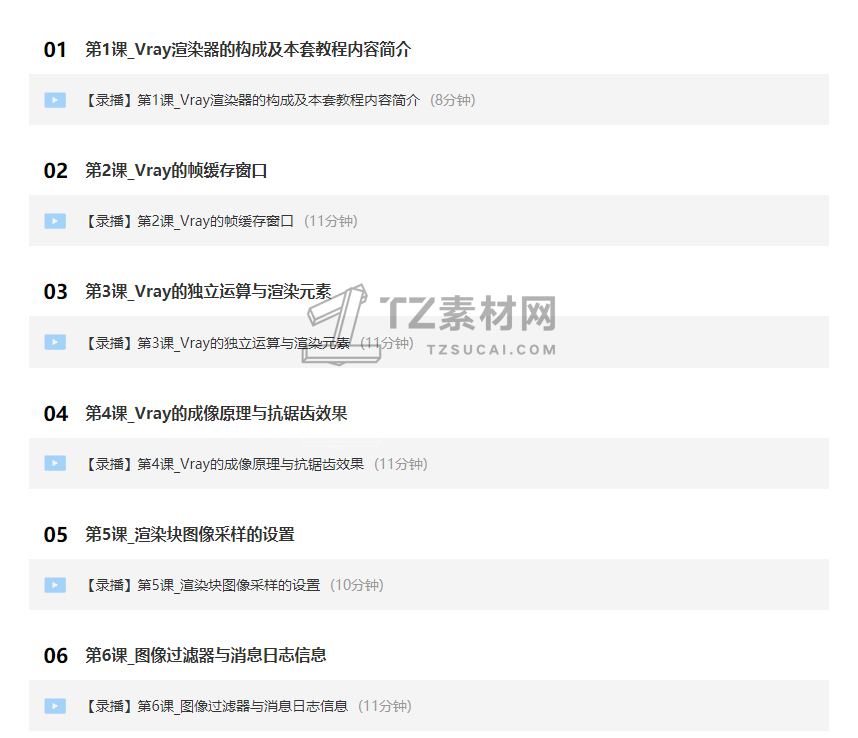Select chapter heading 第4课_Vray的成像原理与抗锯齿效果

pyautogui.click(x=216, y=413)
